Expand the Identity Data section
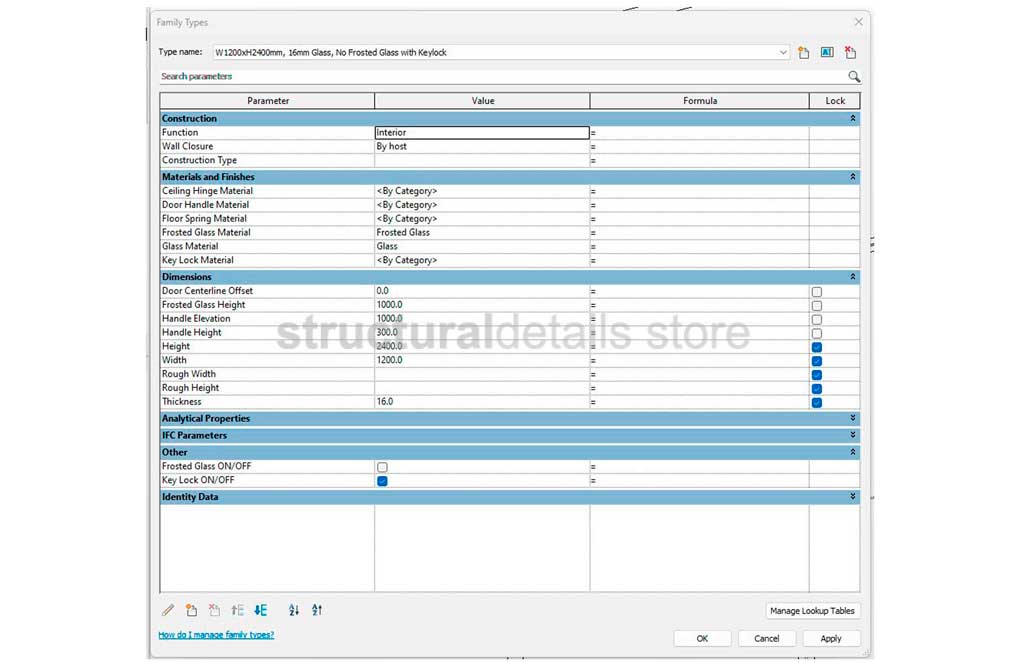This screenshot has width=1024, height=662. 853,497
